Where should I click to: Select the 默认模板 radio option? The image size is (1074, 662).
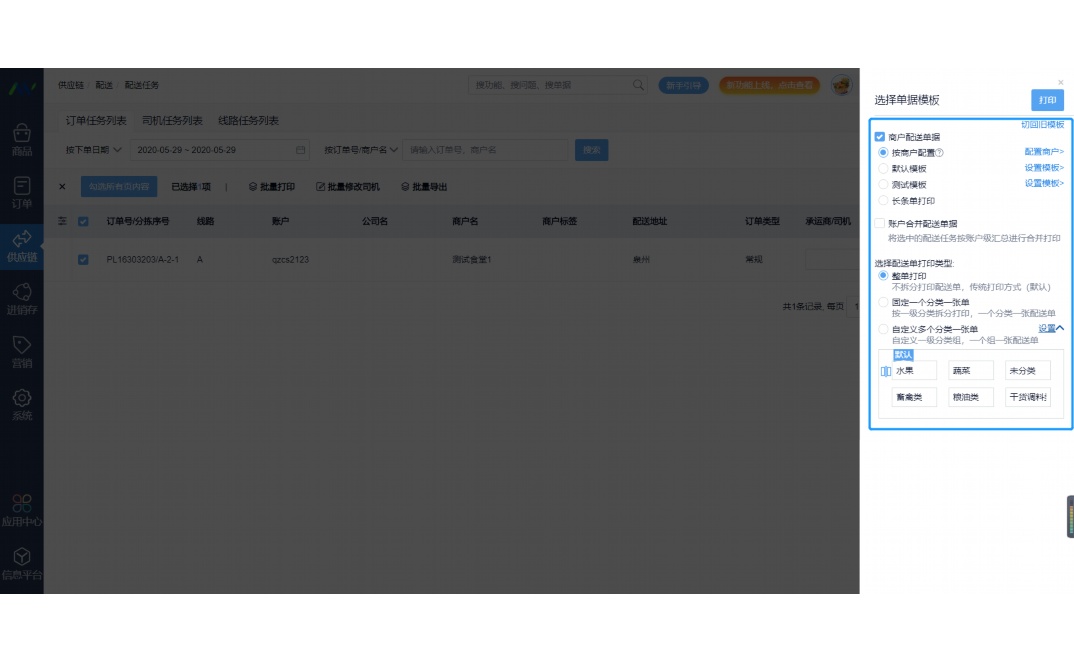883,169
